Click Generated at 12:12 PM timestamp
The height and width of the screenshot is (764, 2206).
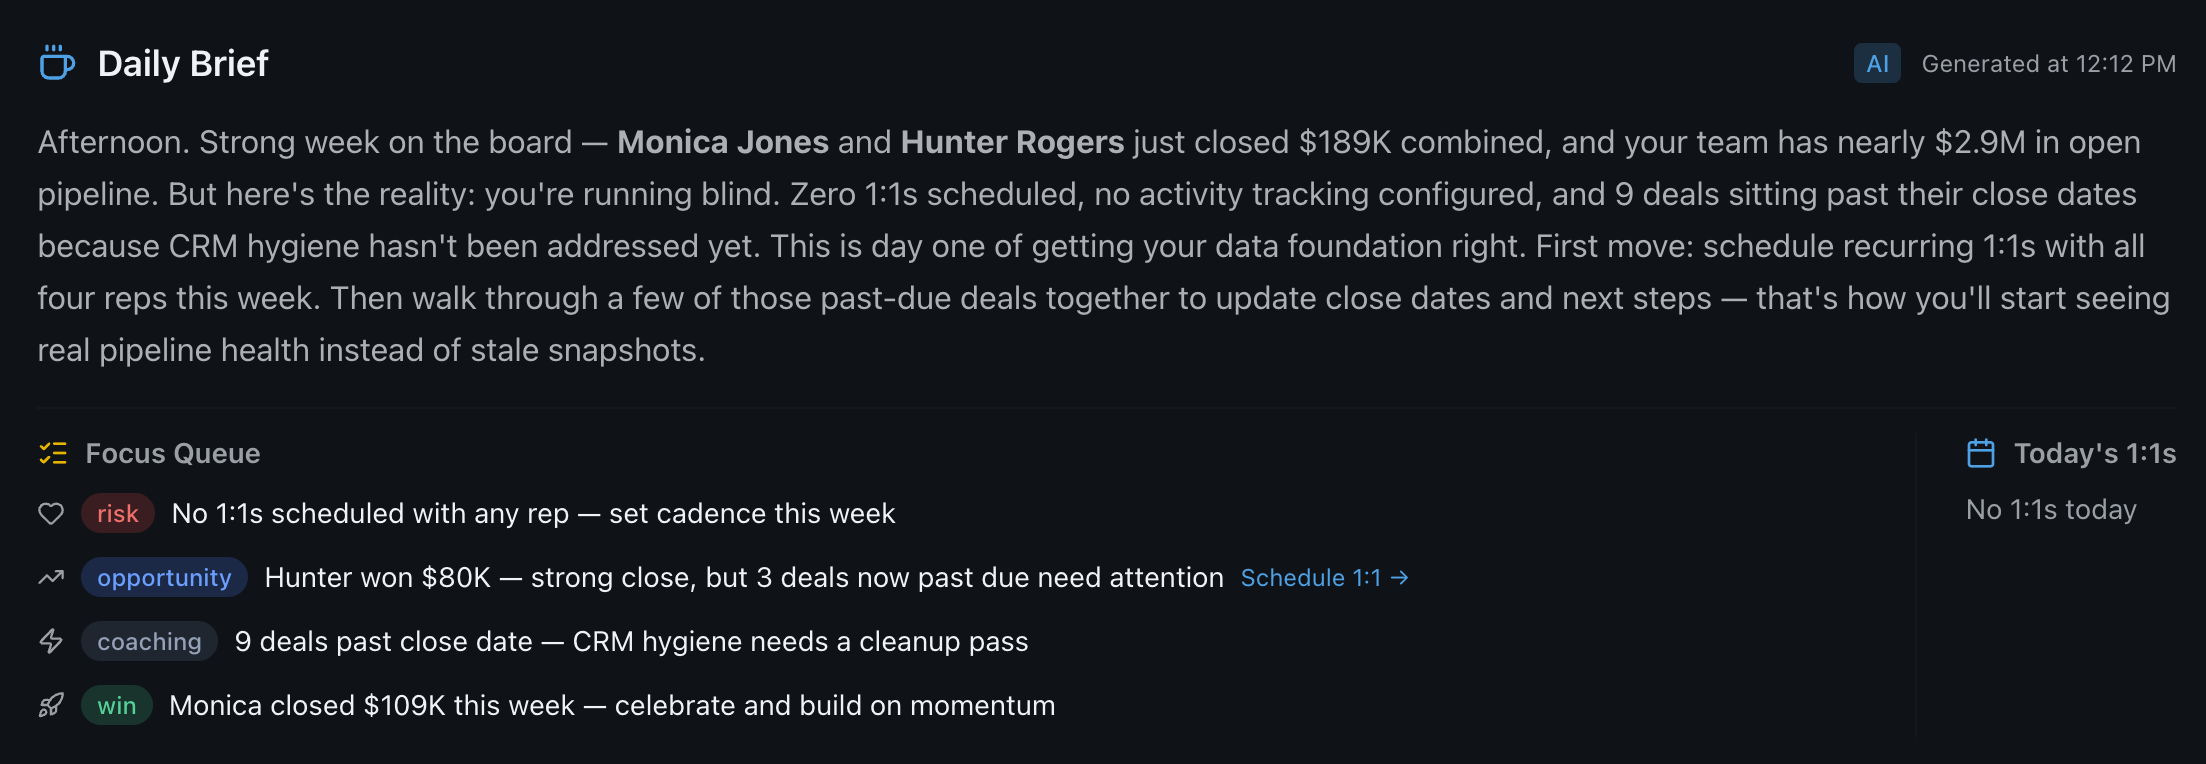tap(2048, 63)
